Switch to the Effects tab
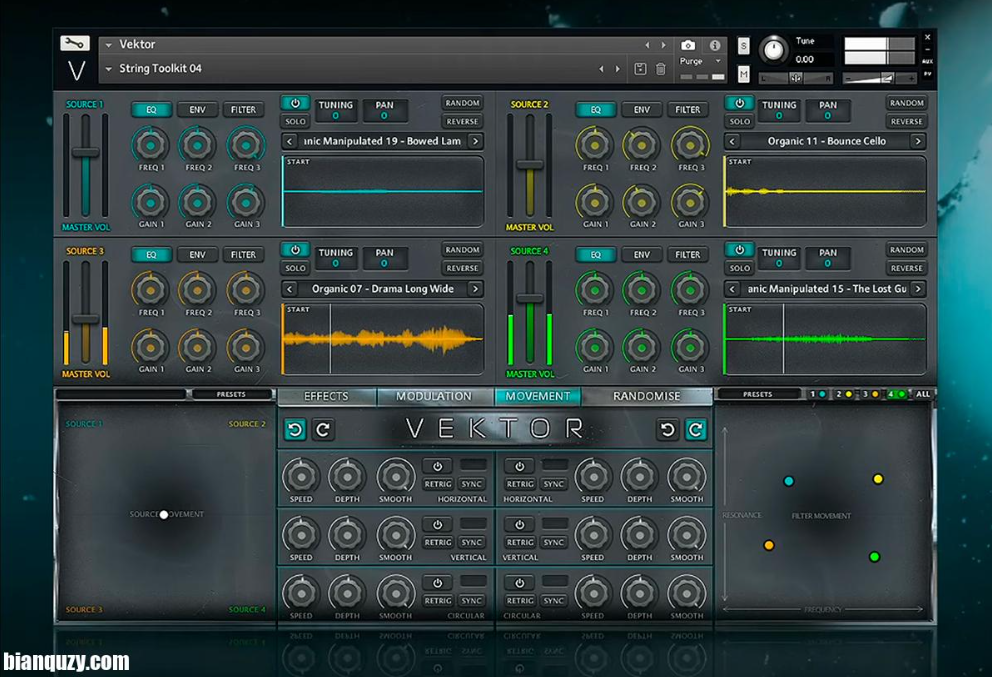This screenshot has width=992, height=677. (326, 396)
